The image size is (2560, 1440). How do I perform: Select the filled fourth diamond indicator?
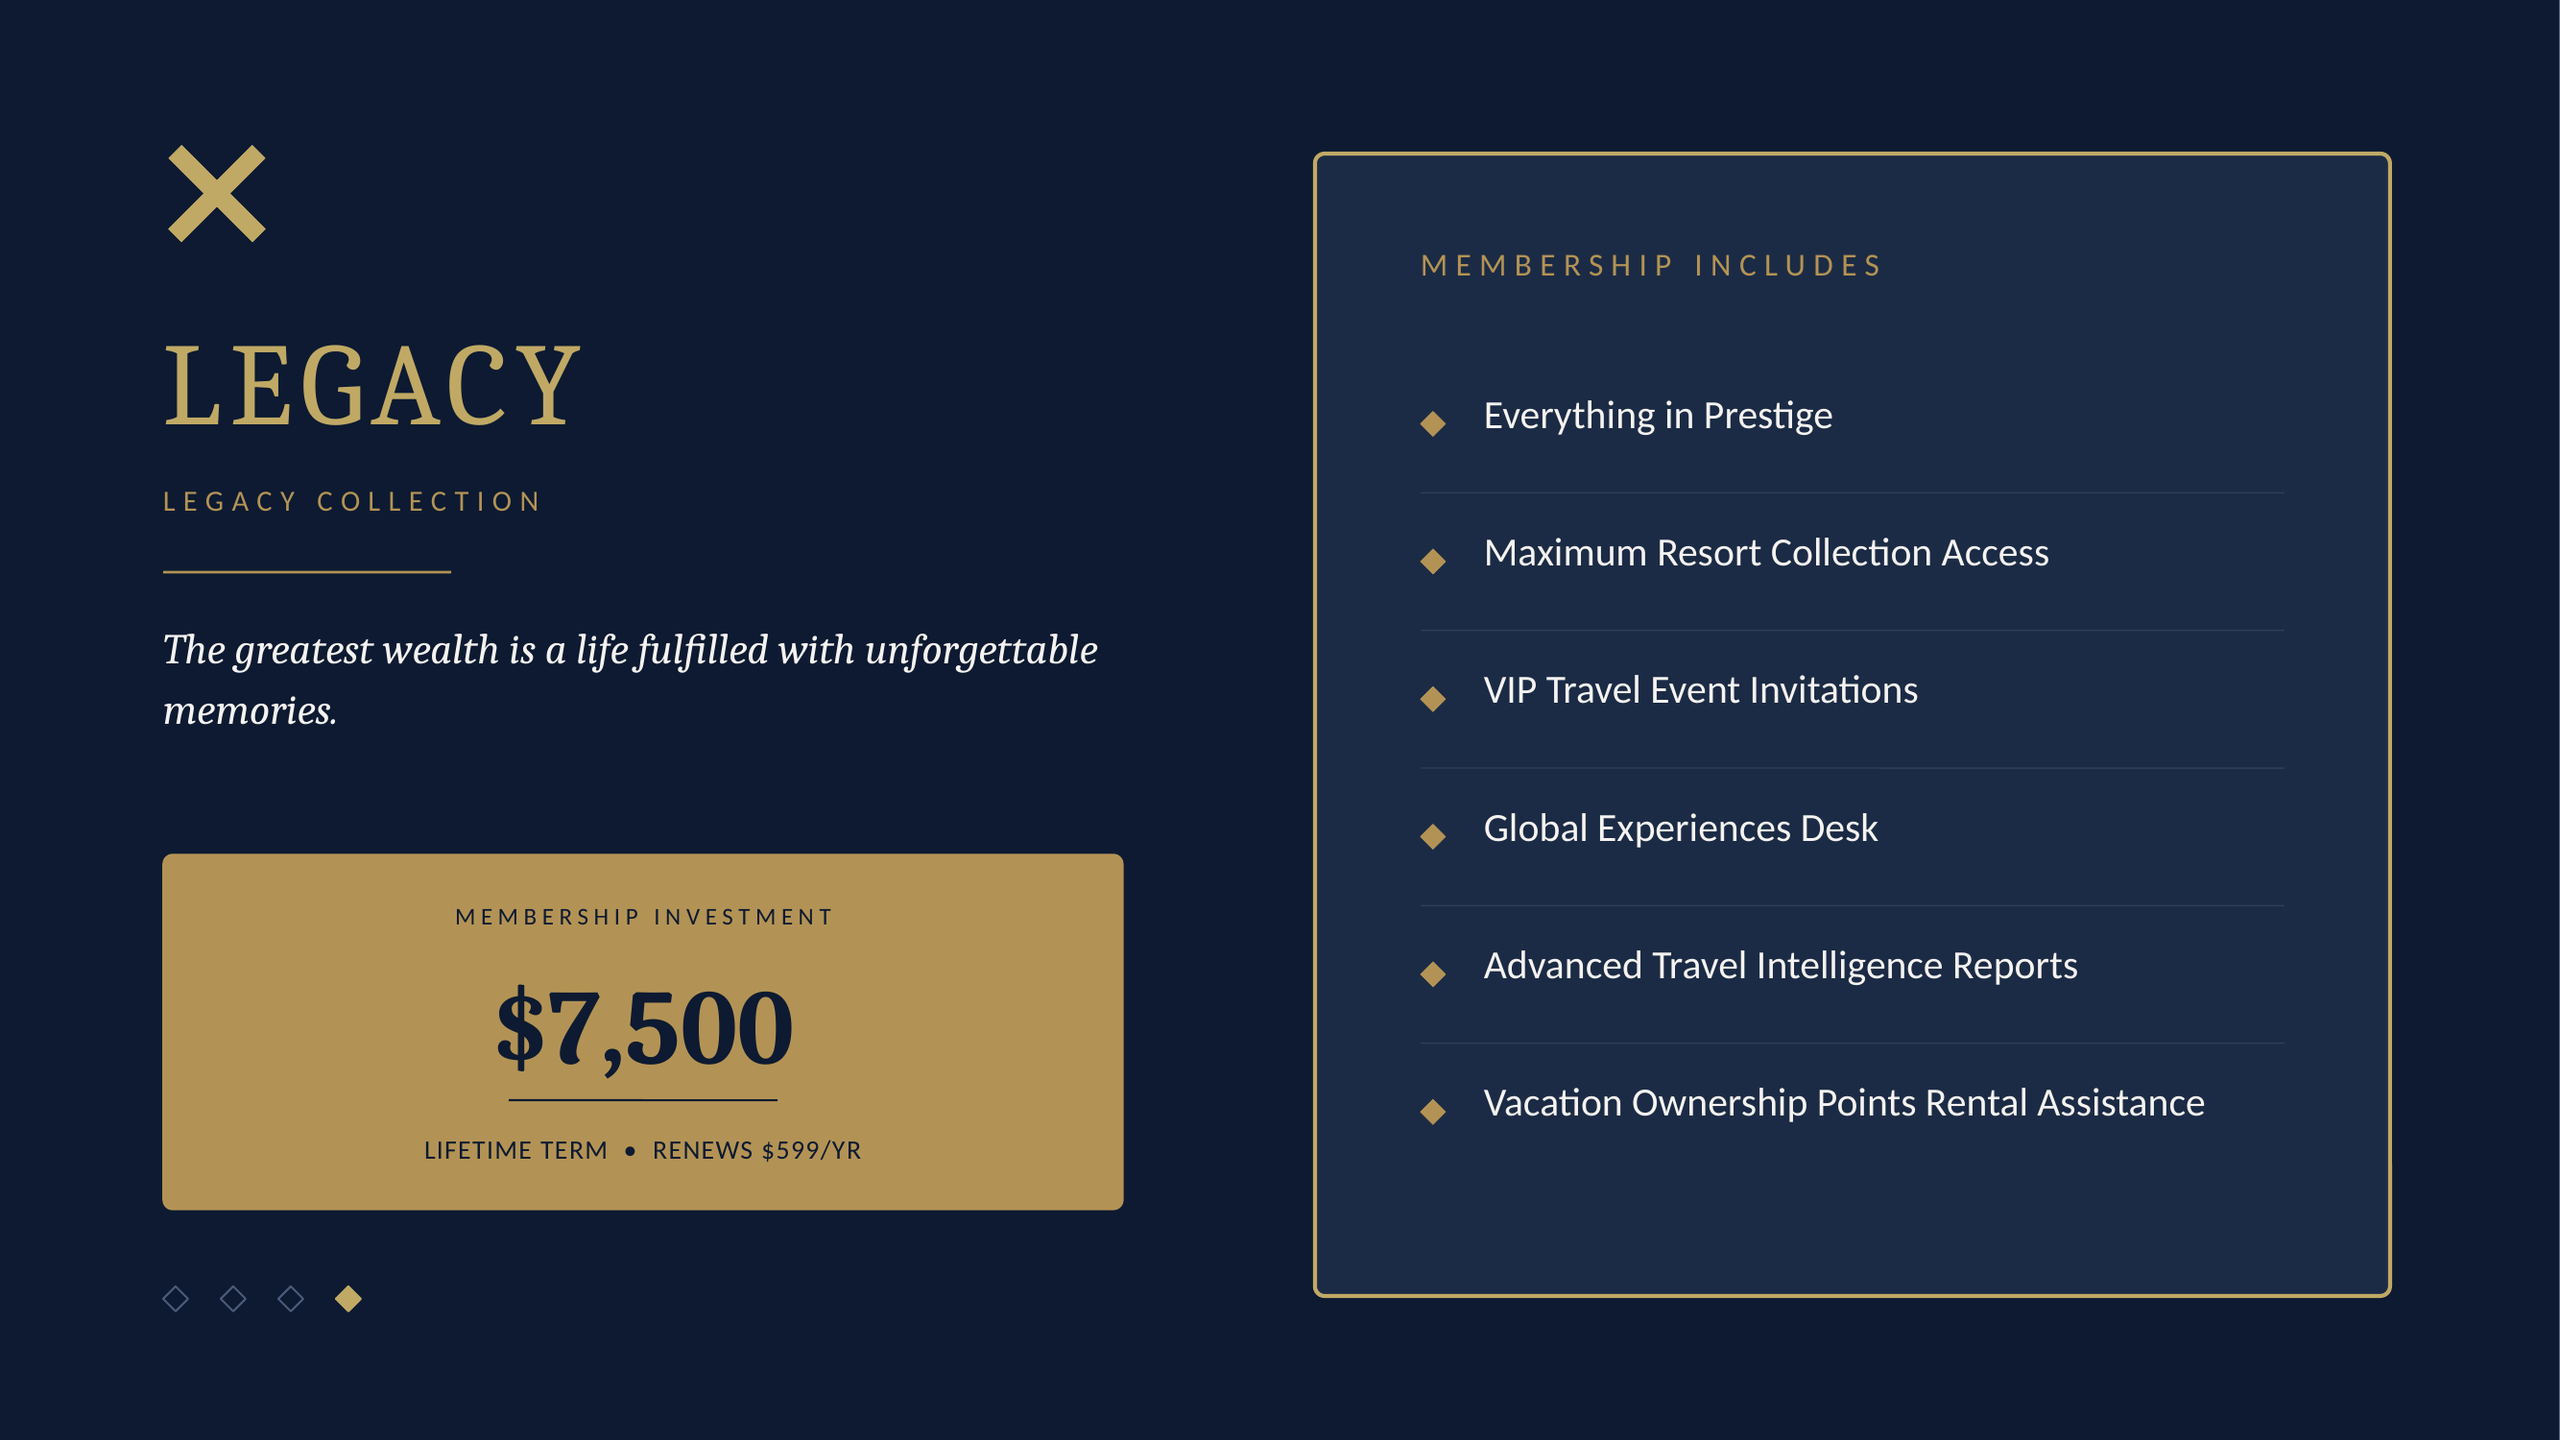[348, 1298]
